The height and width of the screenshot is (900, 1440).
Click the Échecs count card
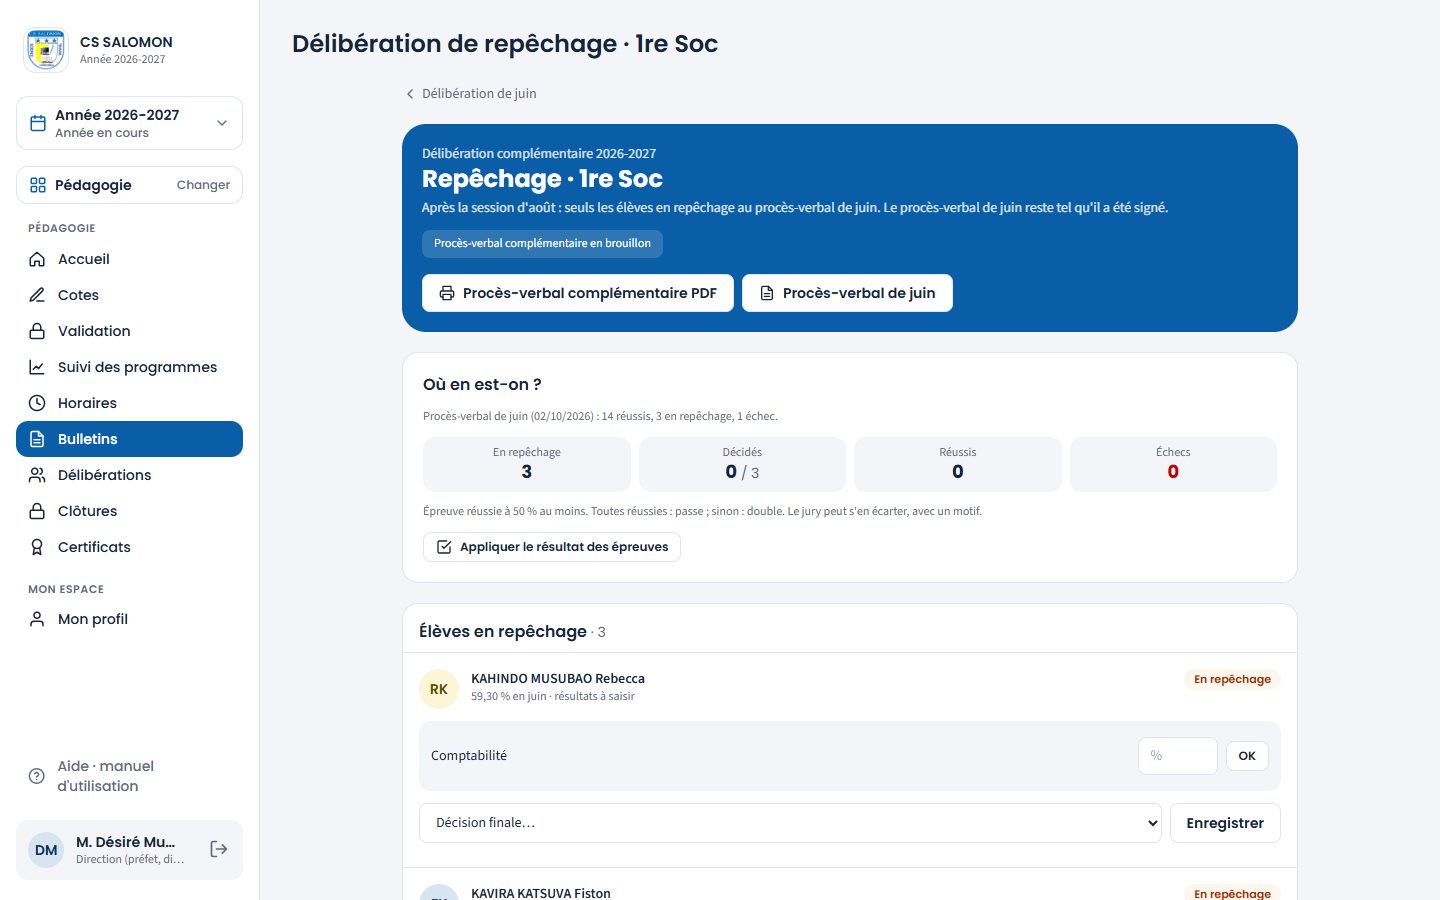click(x=1173, y=464)
